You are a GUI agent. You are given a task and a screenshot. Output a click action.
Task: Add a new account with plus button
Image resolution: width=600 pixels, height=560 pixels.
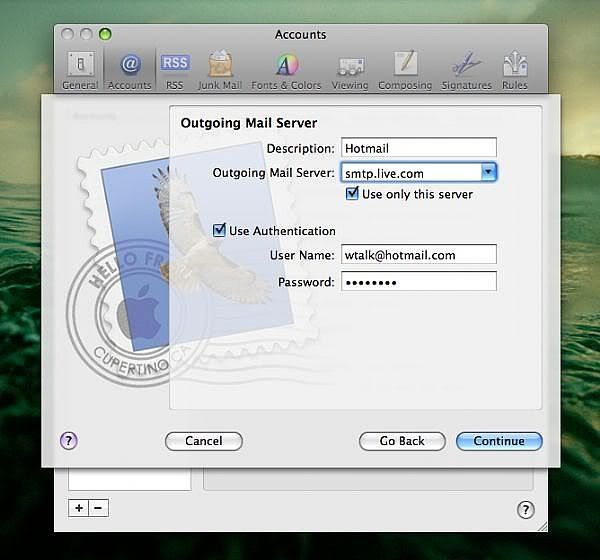[79, 508]
